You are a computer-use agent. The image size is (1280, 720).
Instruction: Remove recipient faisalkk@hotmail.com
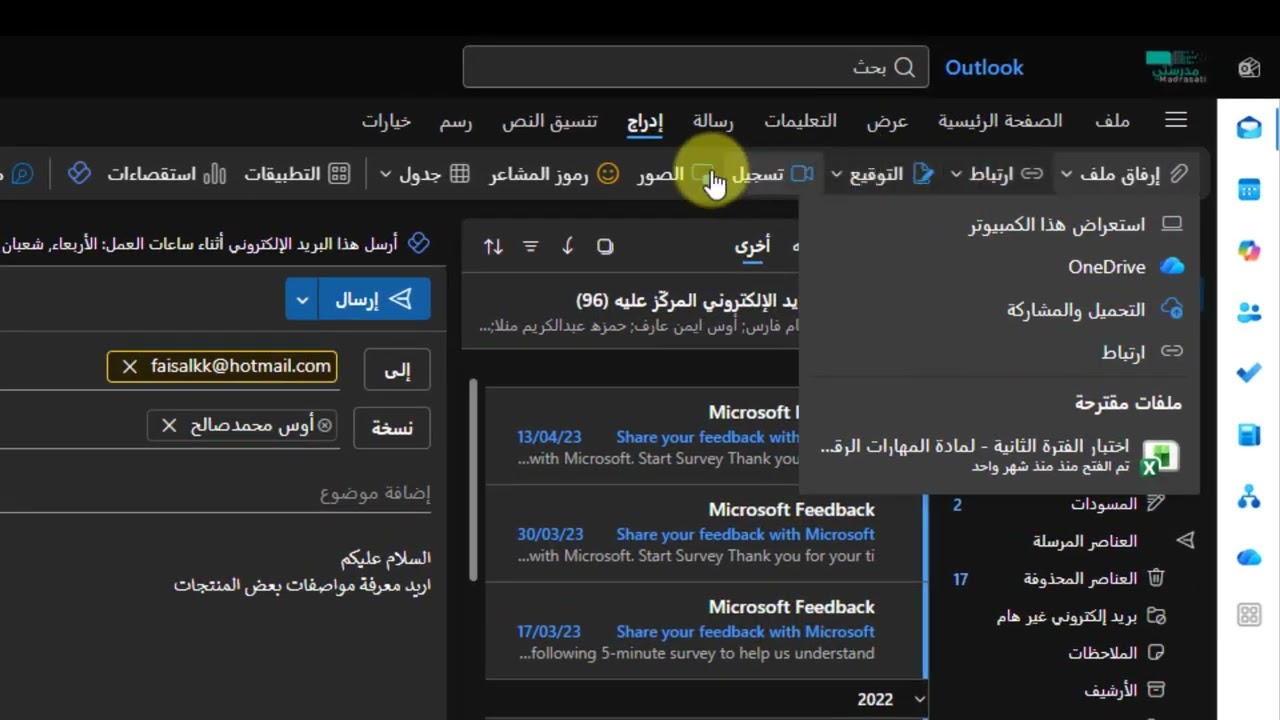pyautogui.click(x=130, y=367)
